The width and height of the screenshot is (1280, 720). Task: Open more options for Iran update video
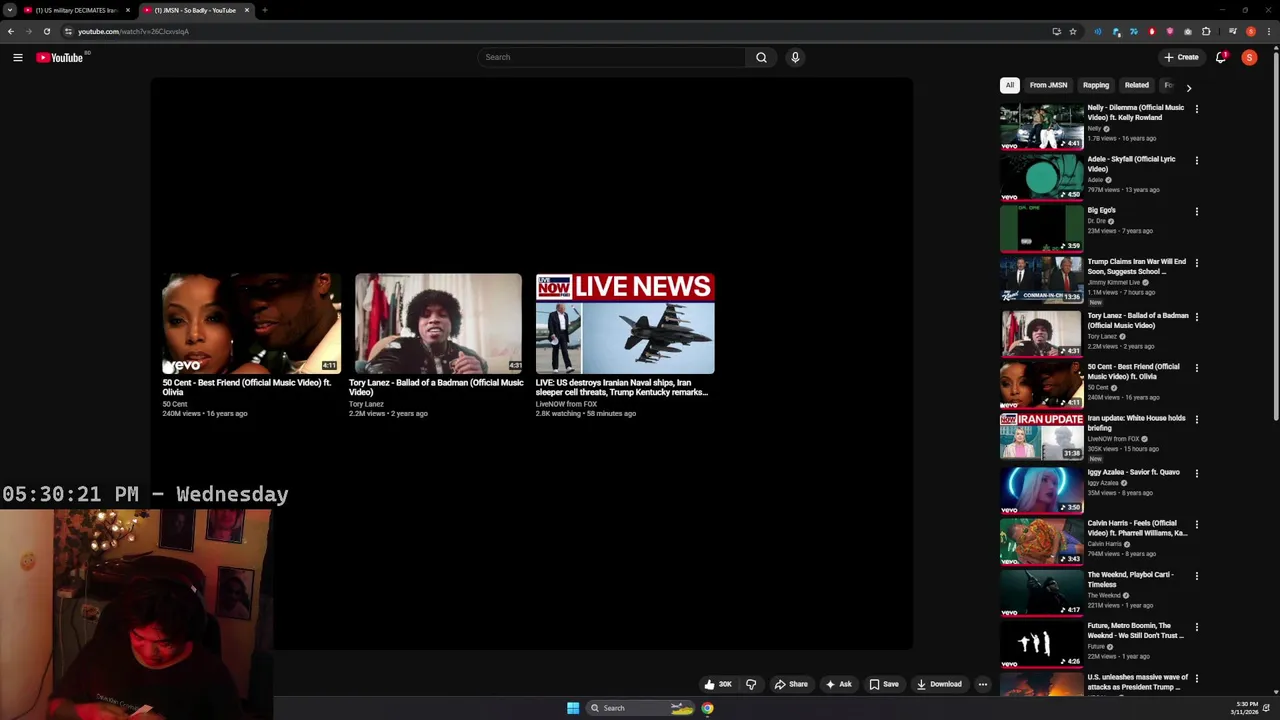pyautogui.click(x=1196, y=420)
